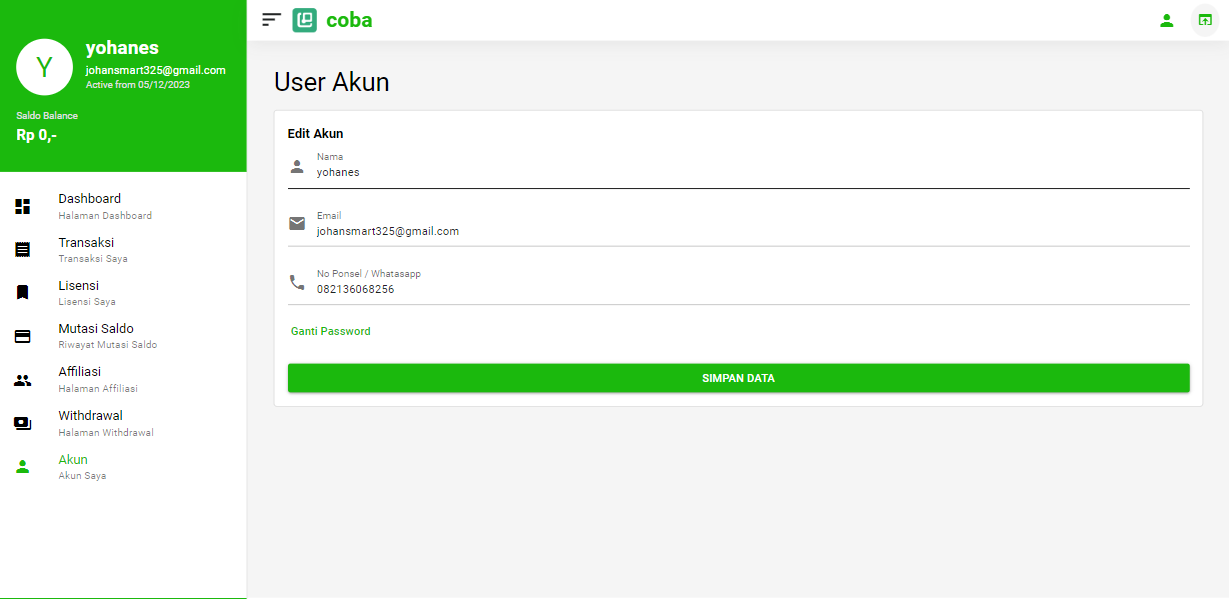Click the Affiliasi people icon

click(23, 380)
